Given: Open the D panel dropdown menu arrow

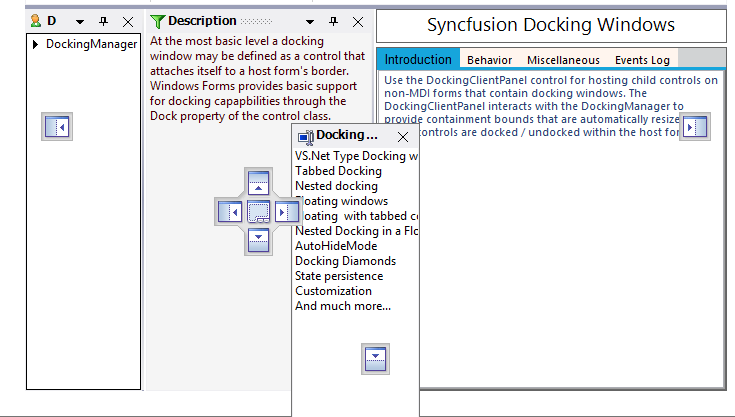Looking at the screenshot, I should (x=79, y=21).
